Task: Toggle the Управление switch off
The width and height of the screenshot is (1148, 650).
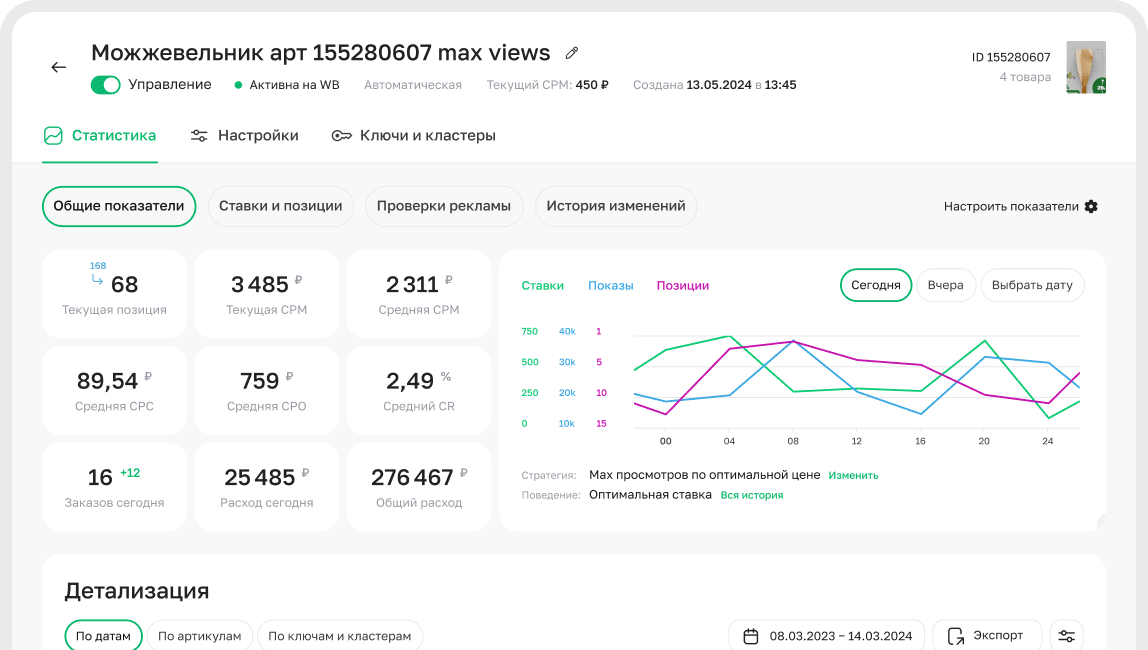Action: [105, 85]
